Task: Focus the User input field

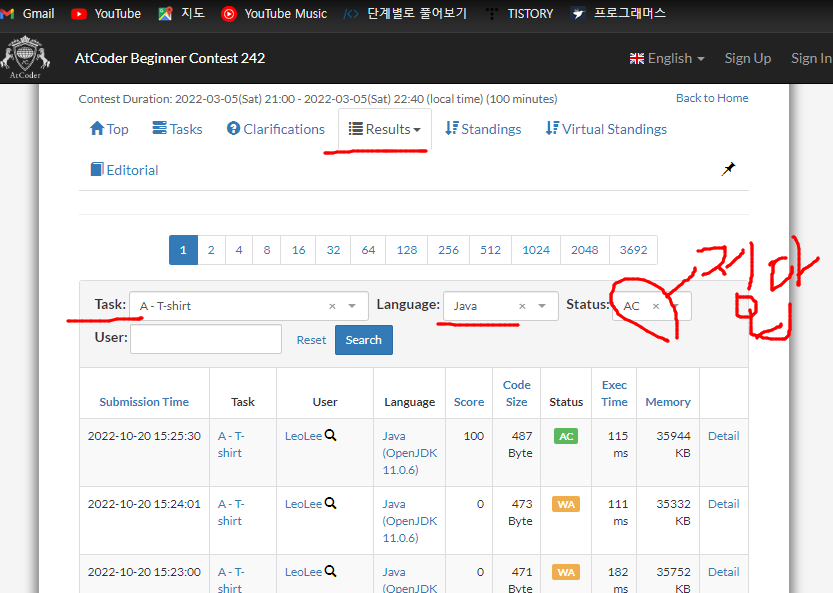Action: point(206,339)
